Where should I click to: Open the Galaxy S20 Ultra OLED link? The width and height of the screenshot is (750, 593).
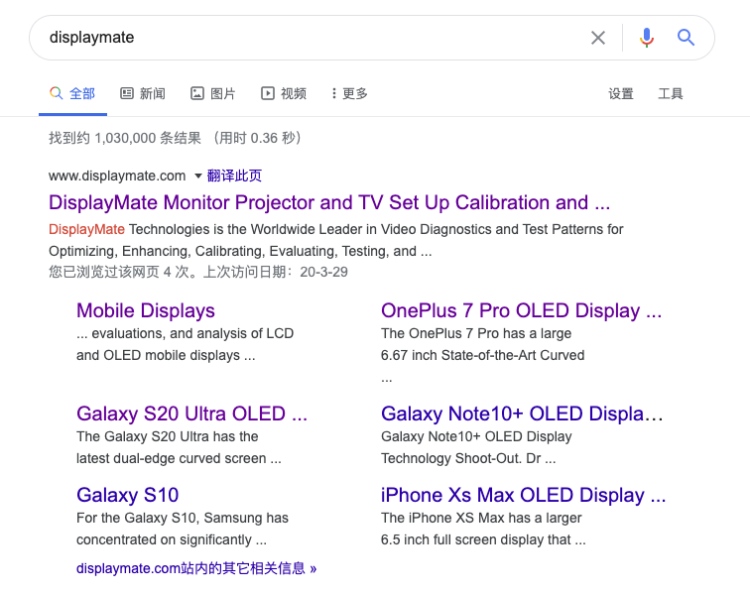pyautogui.click(x=192, y=413)
